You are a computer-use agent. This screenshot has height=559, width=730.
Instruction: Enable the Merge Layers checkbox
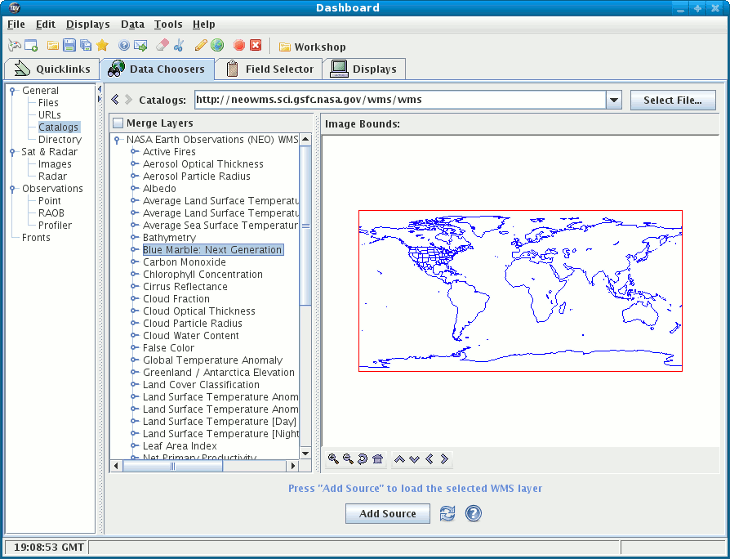(118, 123)
